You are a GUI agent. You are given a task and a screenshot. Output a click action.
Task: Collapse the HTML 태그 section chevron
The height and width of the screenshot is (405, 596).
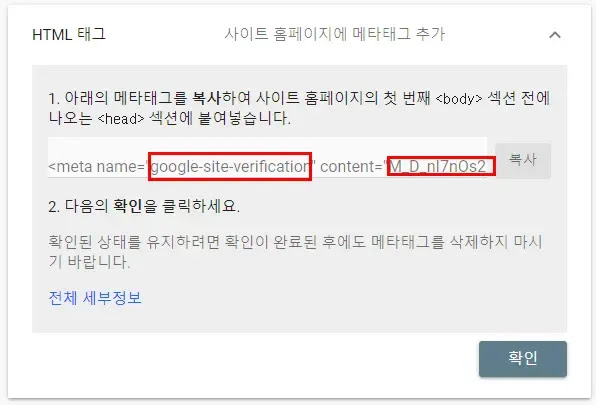555,35
